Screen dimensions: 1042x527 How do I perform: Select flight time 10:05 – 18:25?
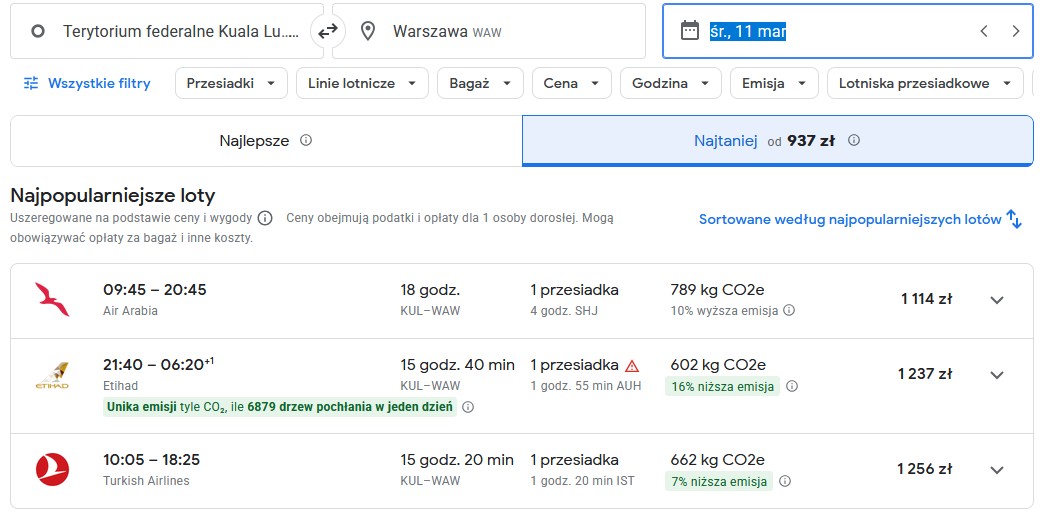coord(152,460)
